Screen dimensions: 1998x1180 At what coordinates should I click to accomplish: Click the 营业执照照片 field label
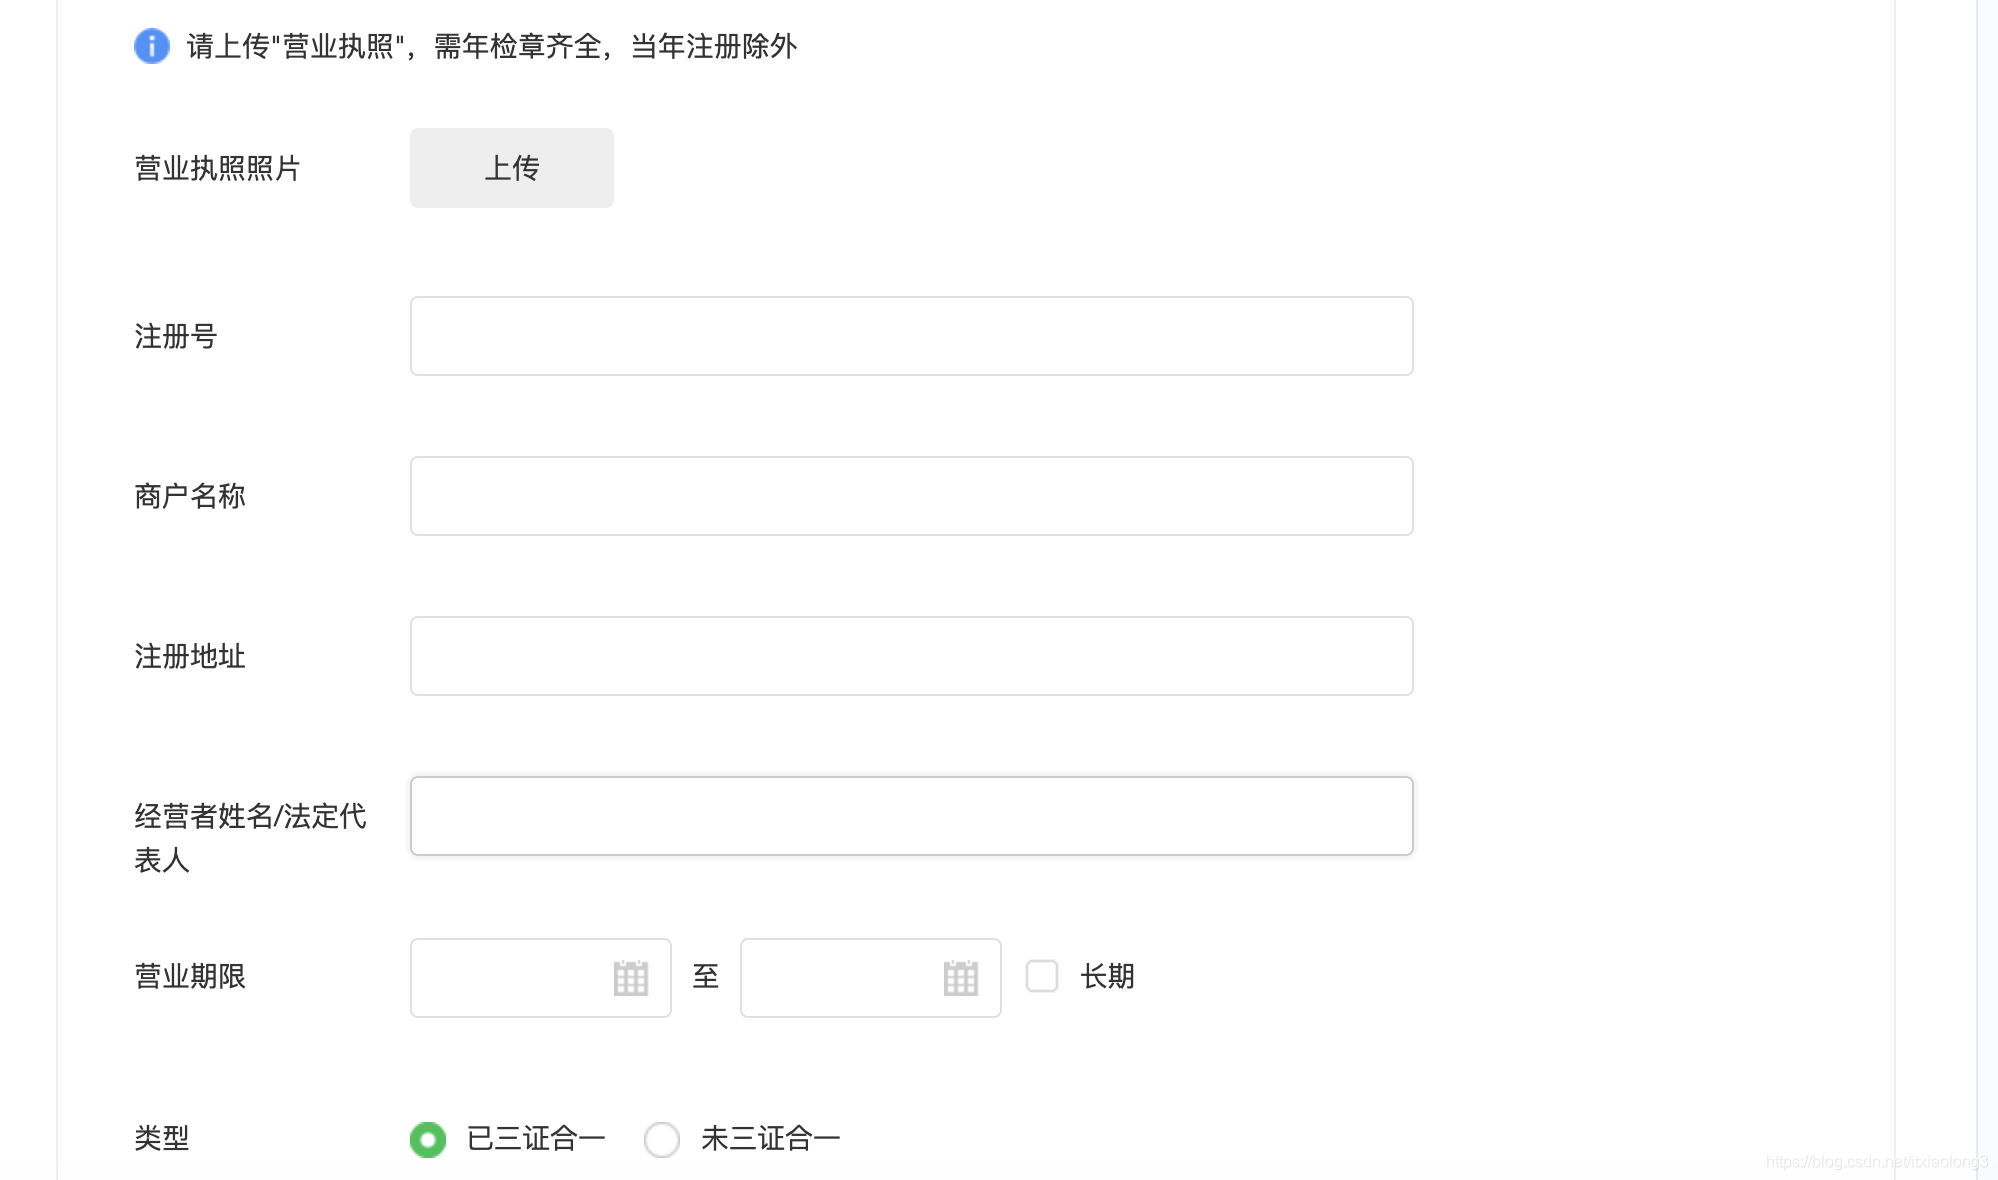[x=218, y=168]
